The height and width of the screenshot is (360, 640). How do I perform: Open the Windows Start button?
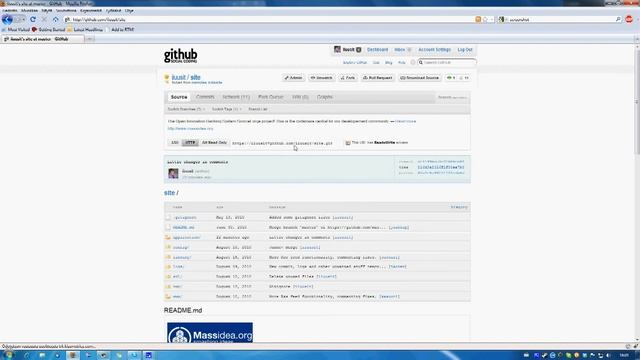click(x=8, y=355)
